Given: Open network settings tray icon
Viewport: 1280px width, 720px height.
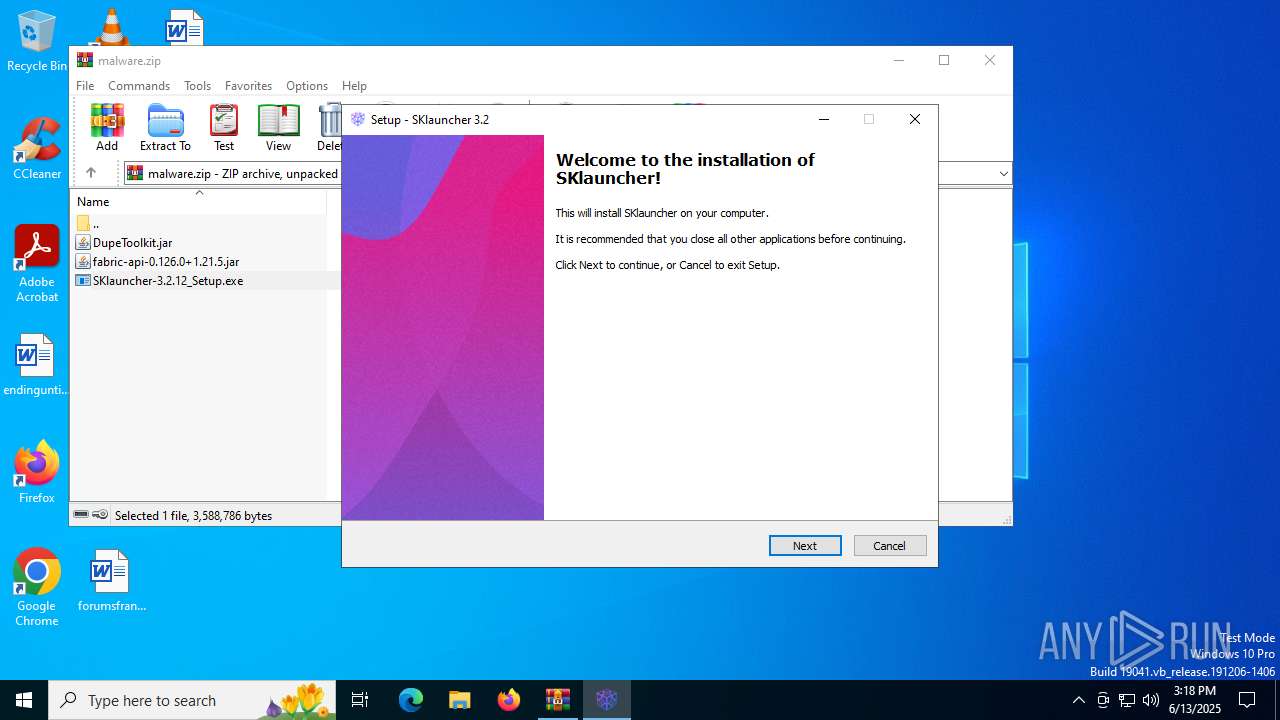Looking at the screenshot, I should tap(1127, 700).
